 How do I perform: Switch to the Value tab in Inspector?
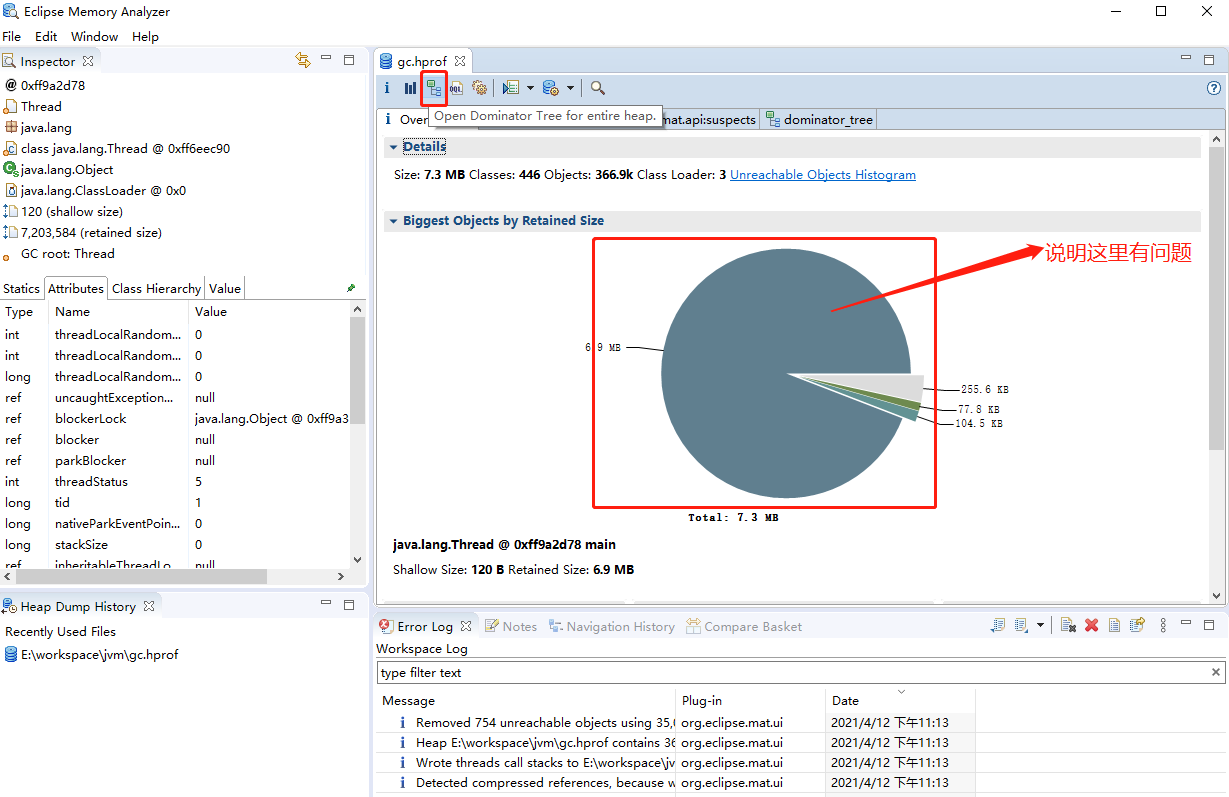coord(225,288)
